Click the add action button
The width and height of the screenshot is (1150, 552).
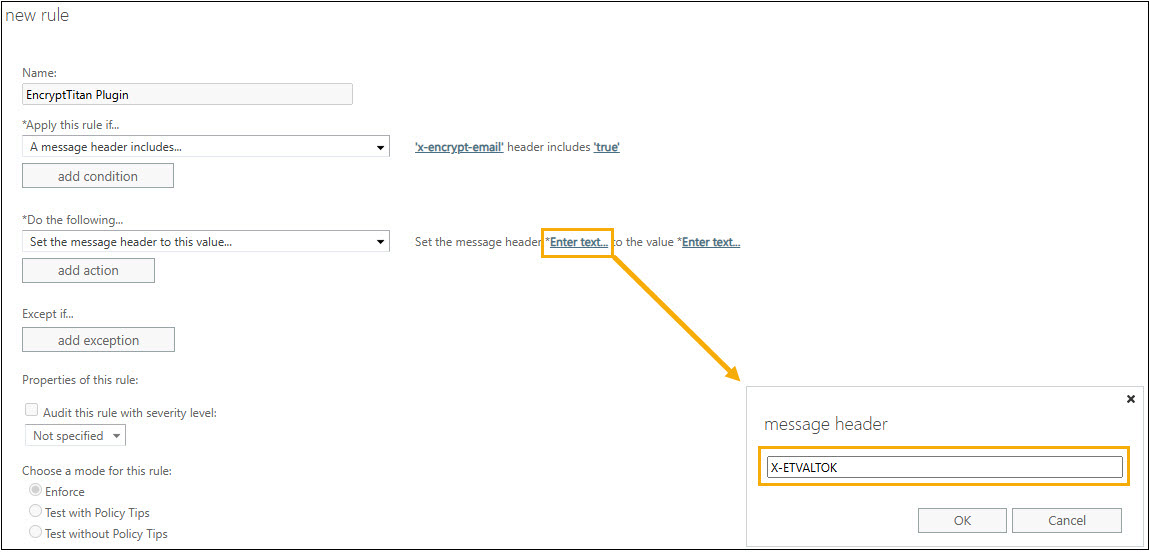tap(89, 271)
